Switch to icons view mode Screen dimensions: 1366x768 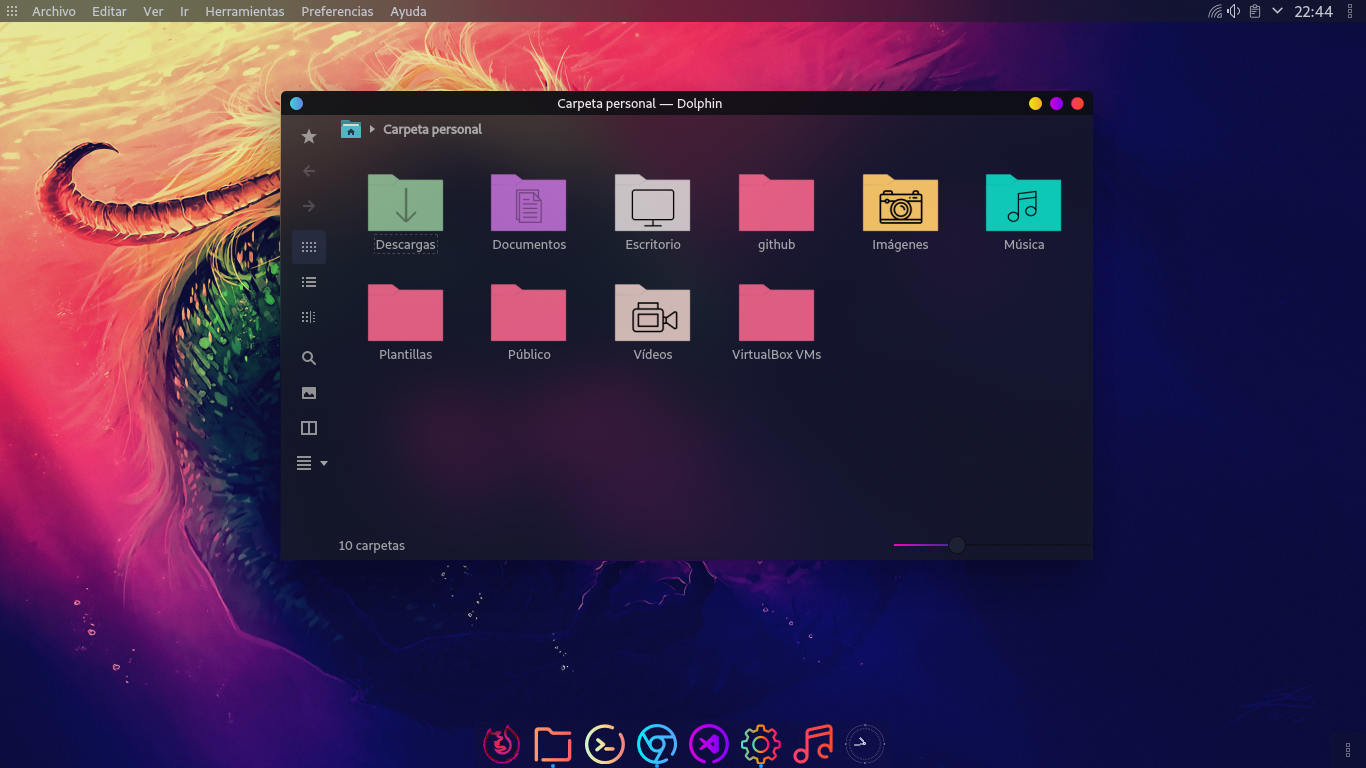coord(309,247)
